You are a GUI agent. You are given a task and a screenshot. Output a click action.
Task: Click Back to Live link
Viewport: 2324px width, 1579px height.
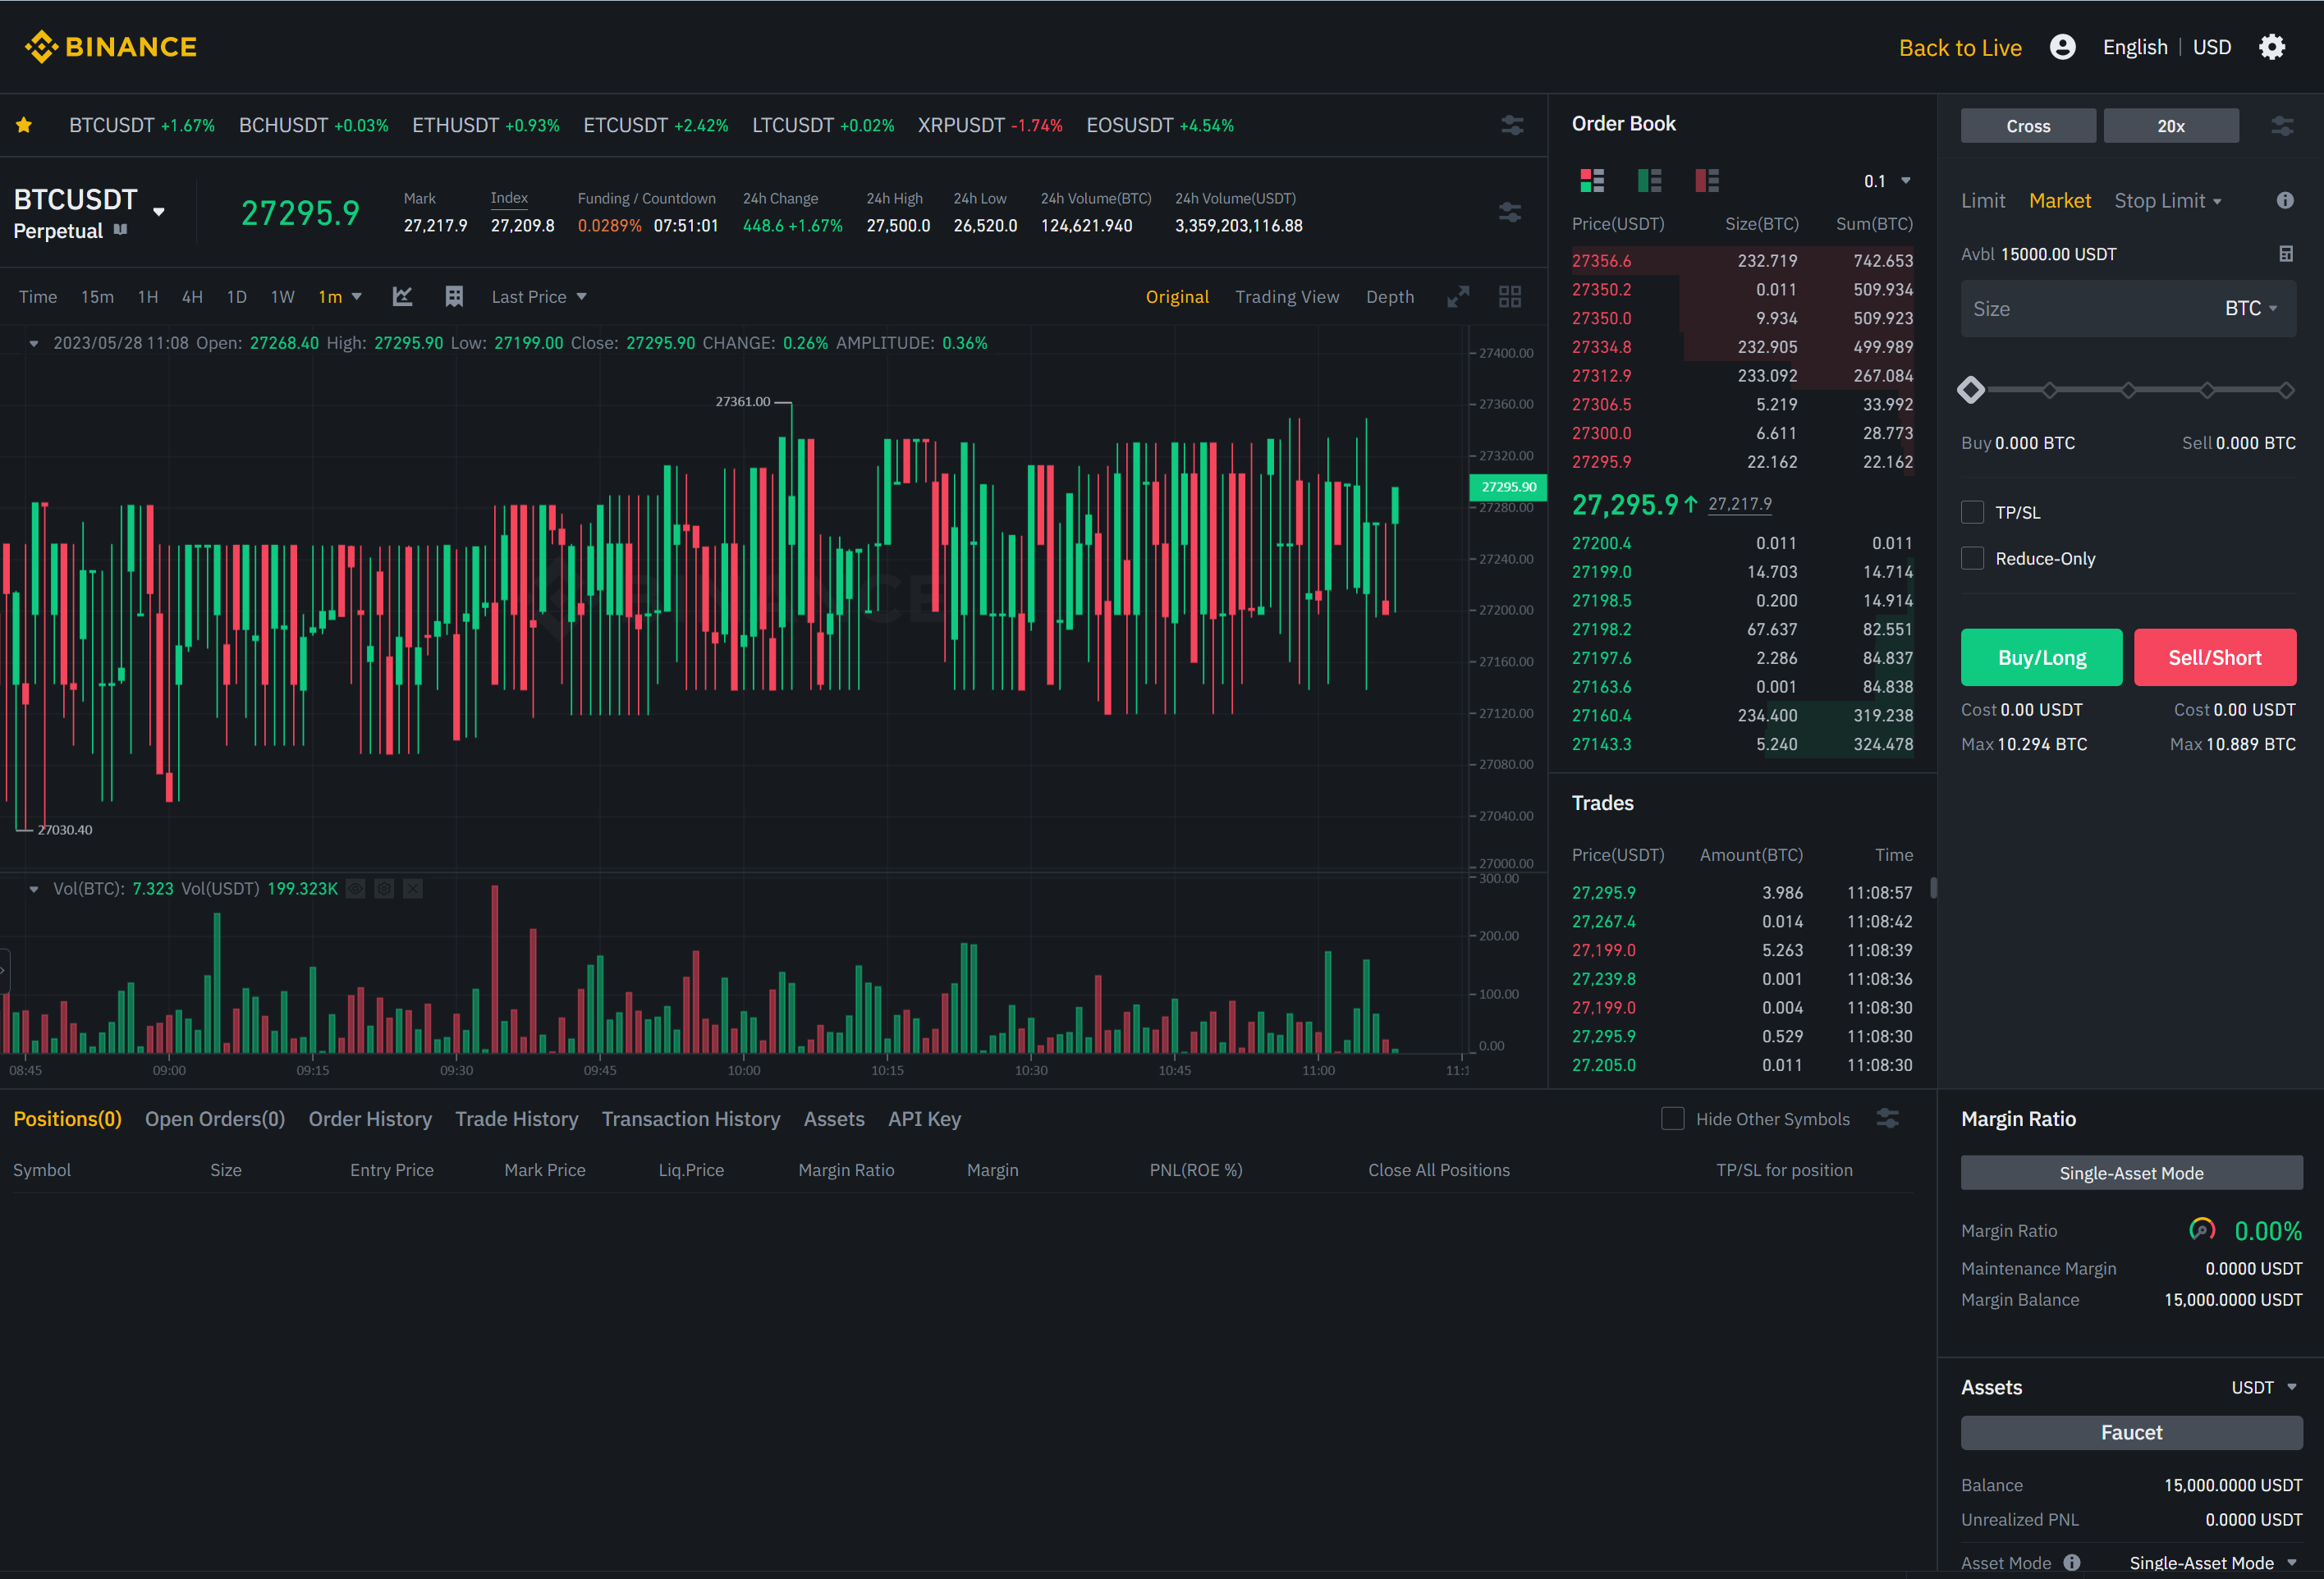tap(1960, 47)
